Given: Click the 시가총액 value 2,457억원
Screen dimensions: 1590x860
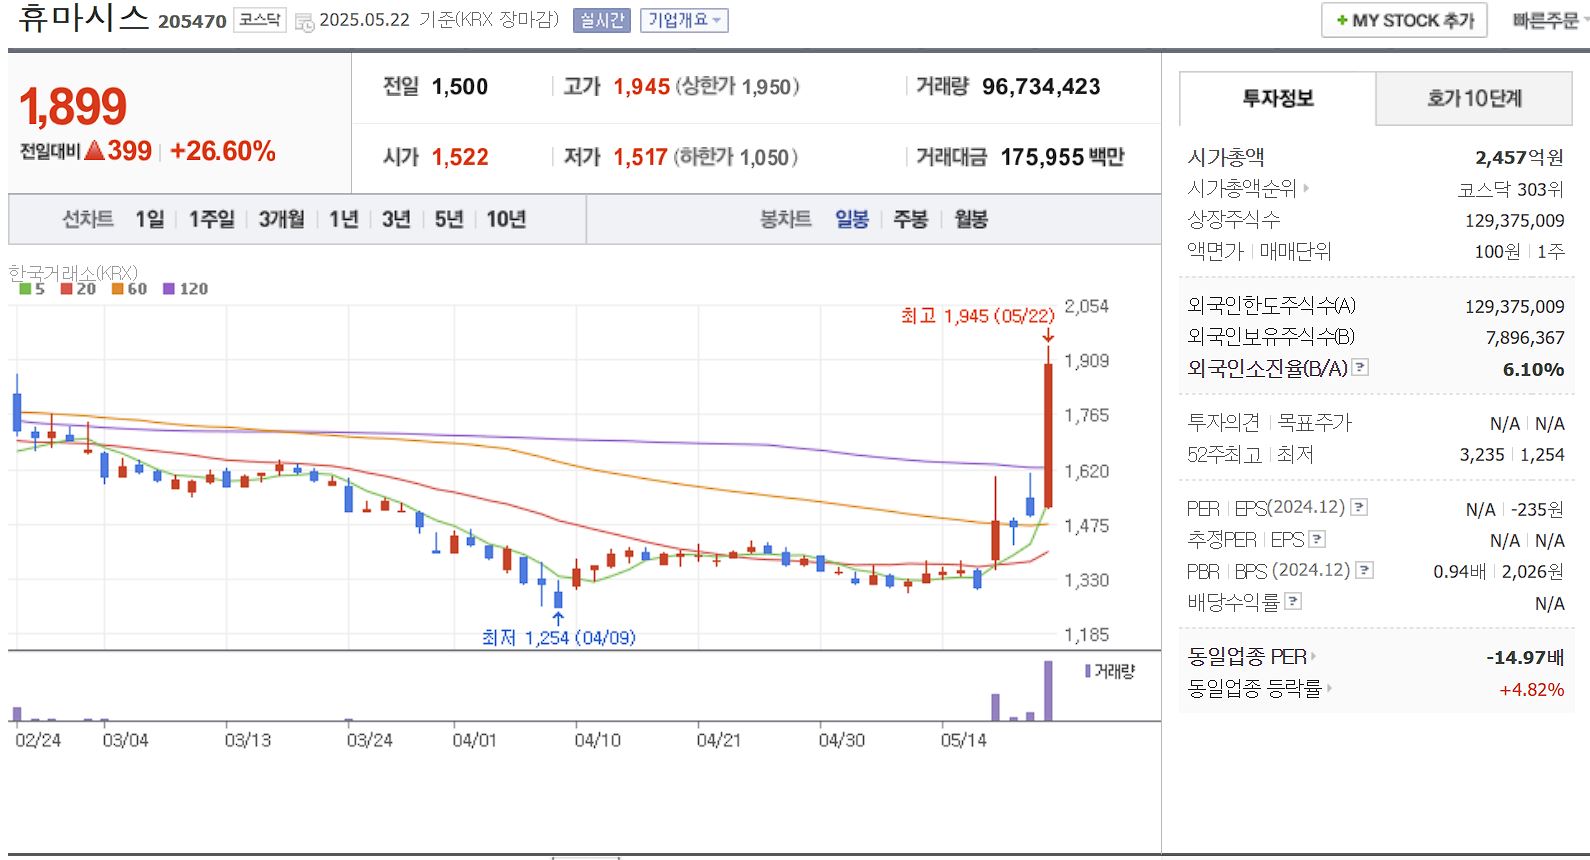Looking at the screenshot, I should [x=1519, y=157].
